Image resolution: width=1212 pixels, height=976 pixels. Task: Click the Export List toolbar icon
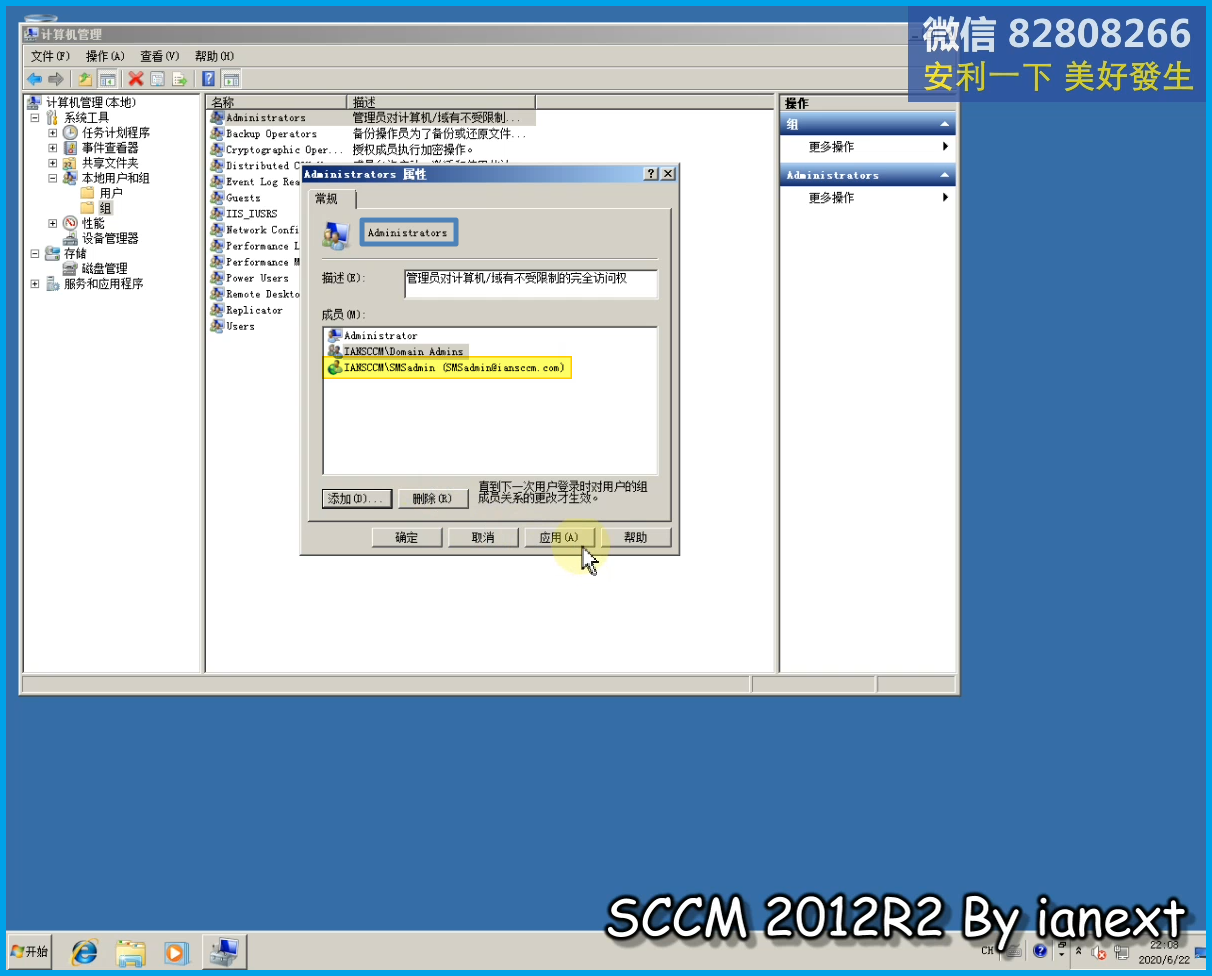180,79
